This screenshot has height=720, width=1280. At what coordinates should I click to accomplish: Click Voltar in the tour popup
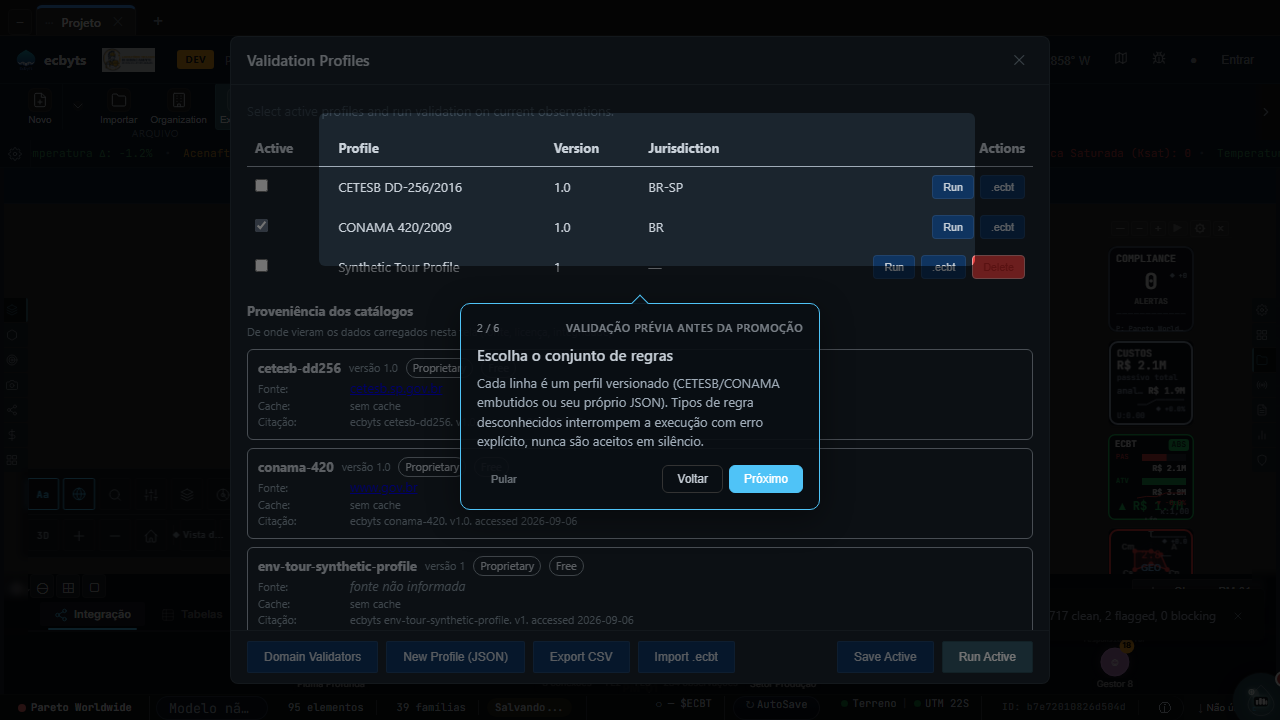[x=692, y=479]
